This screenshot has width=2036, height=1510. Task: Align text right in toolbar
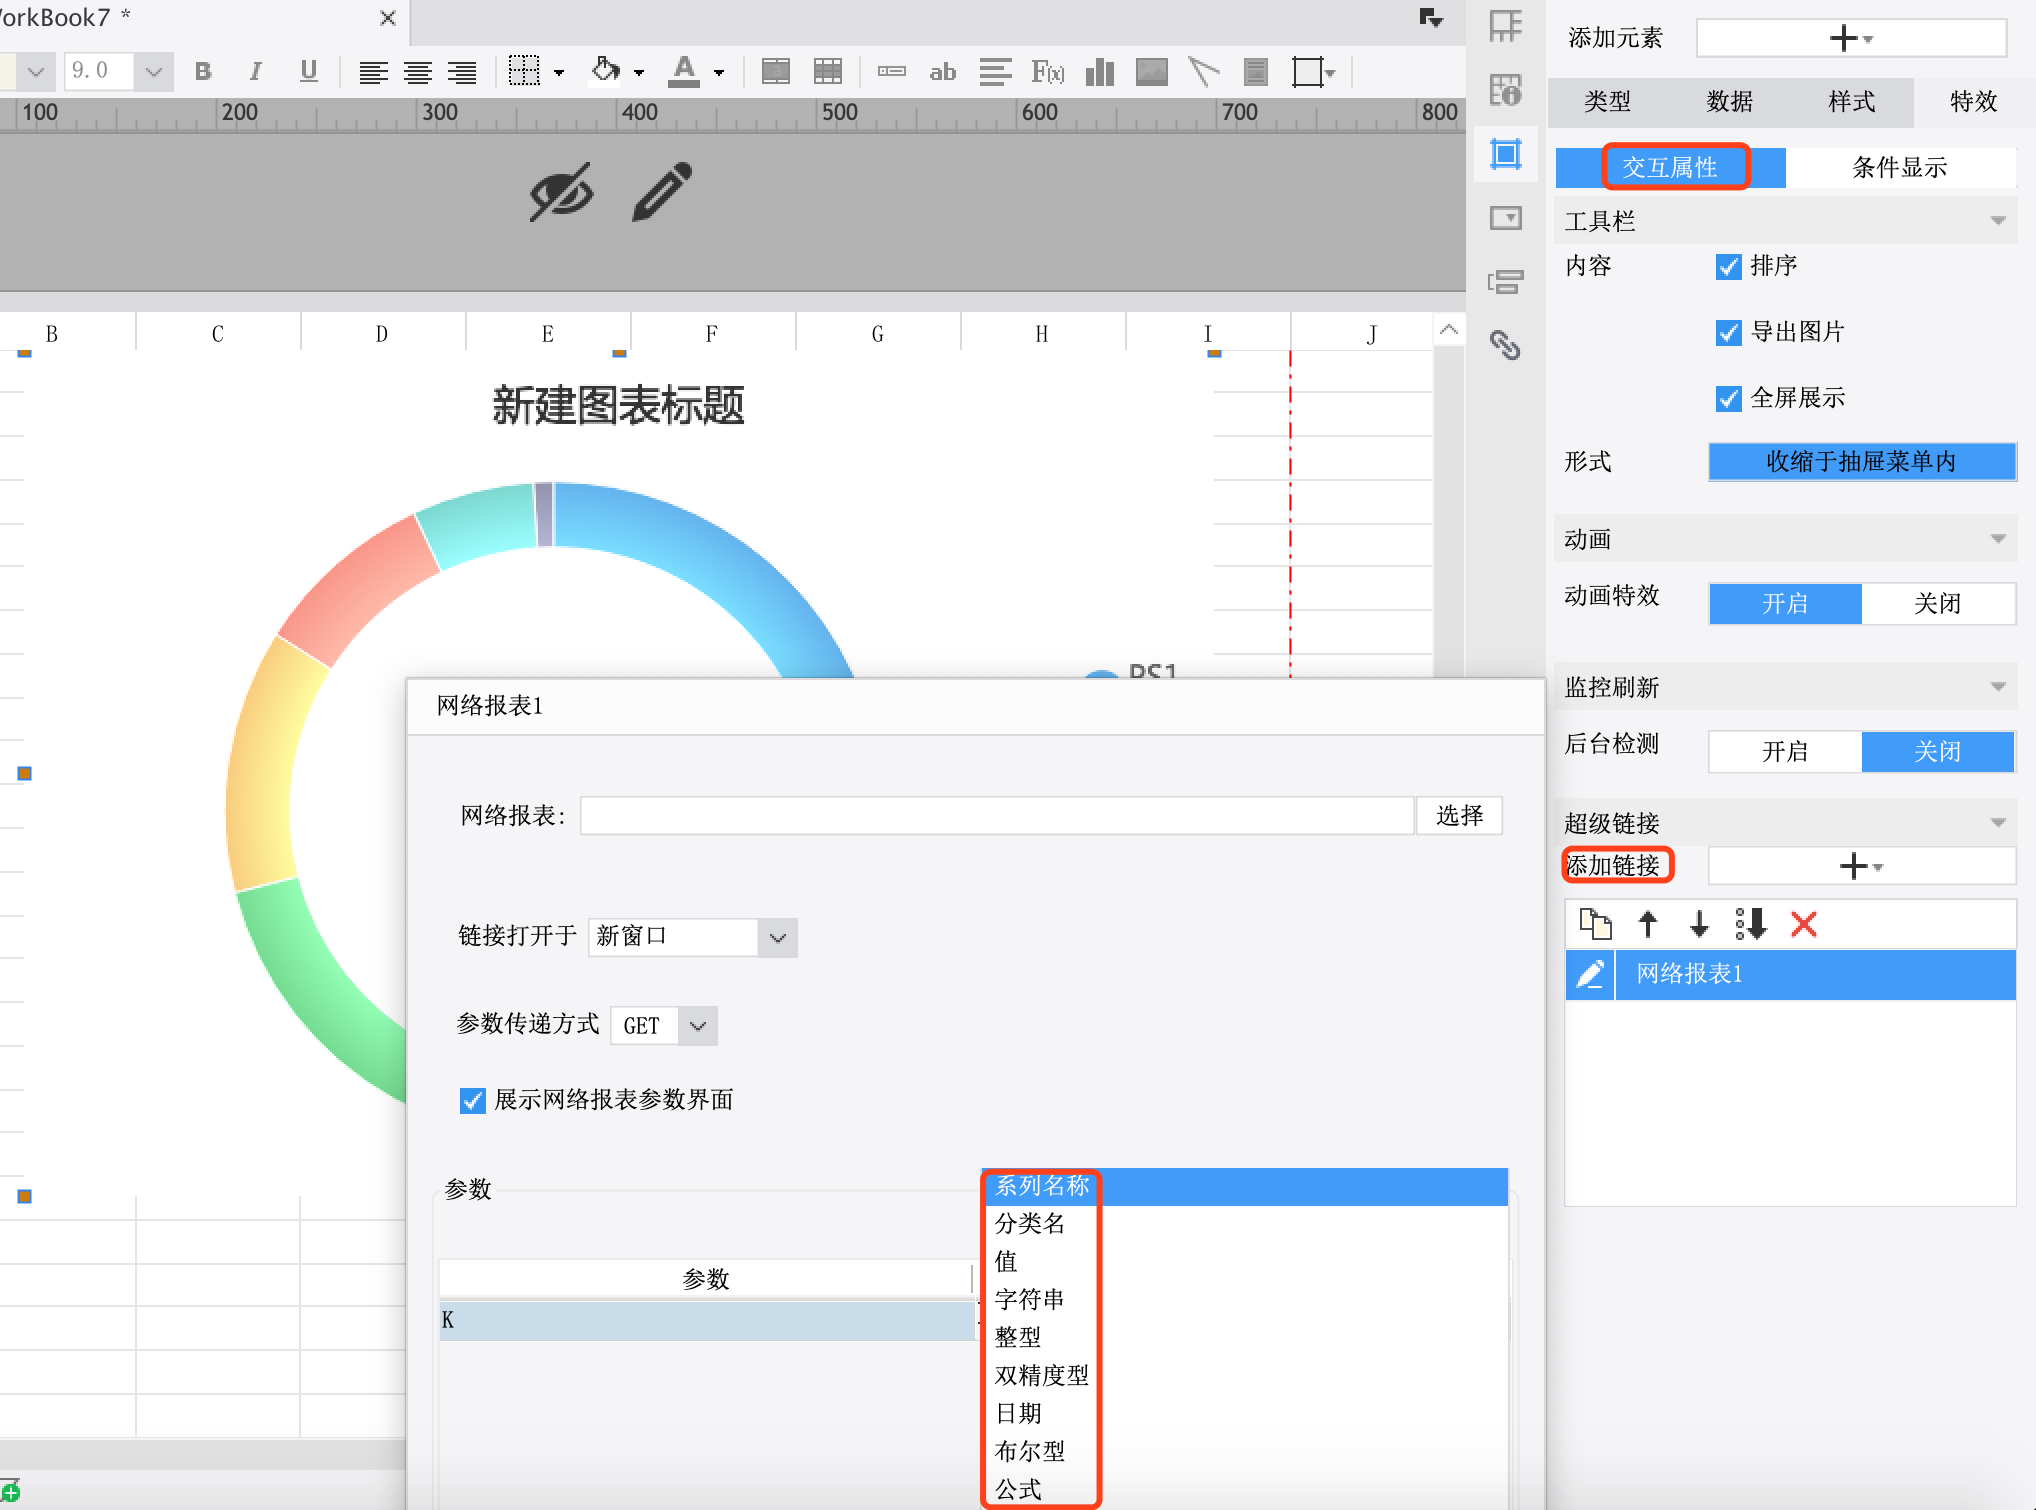click(461, 72)
